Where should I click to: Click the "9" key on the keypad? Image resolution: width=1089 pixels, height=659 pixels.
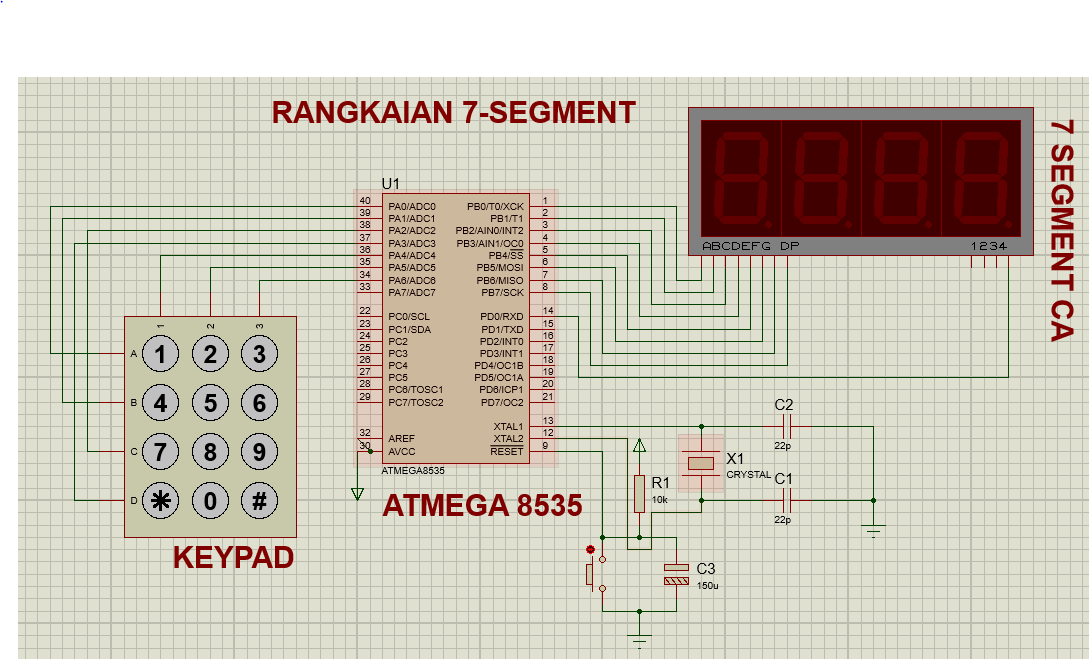click(259, 450)
